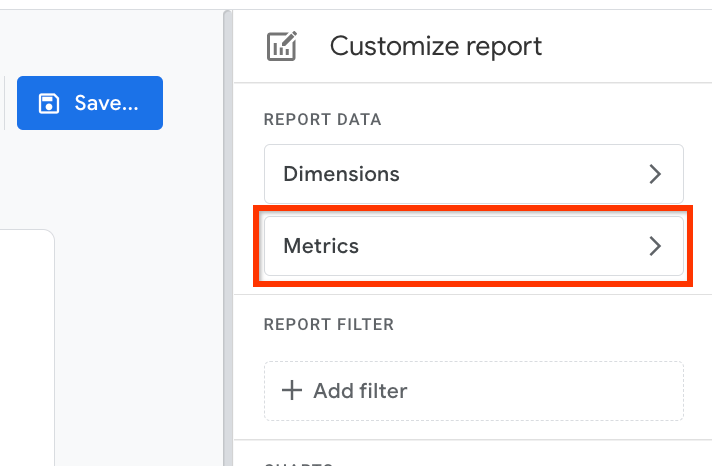Viewport: 712px width, 466px height.
Task: Click the REPORT FILTER section label
Action: (x=329, y=324)
